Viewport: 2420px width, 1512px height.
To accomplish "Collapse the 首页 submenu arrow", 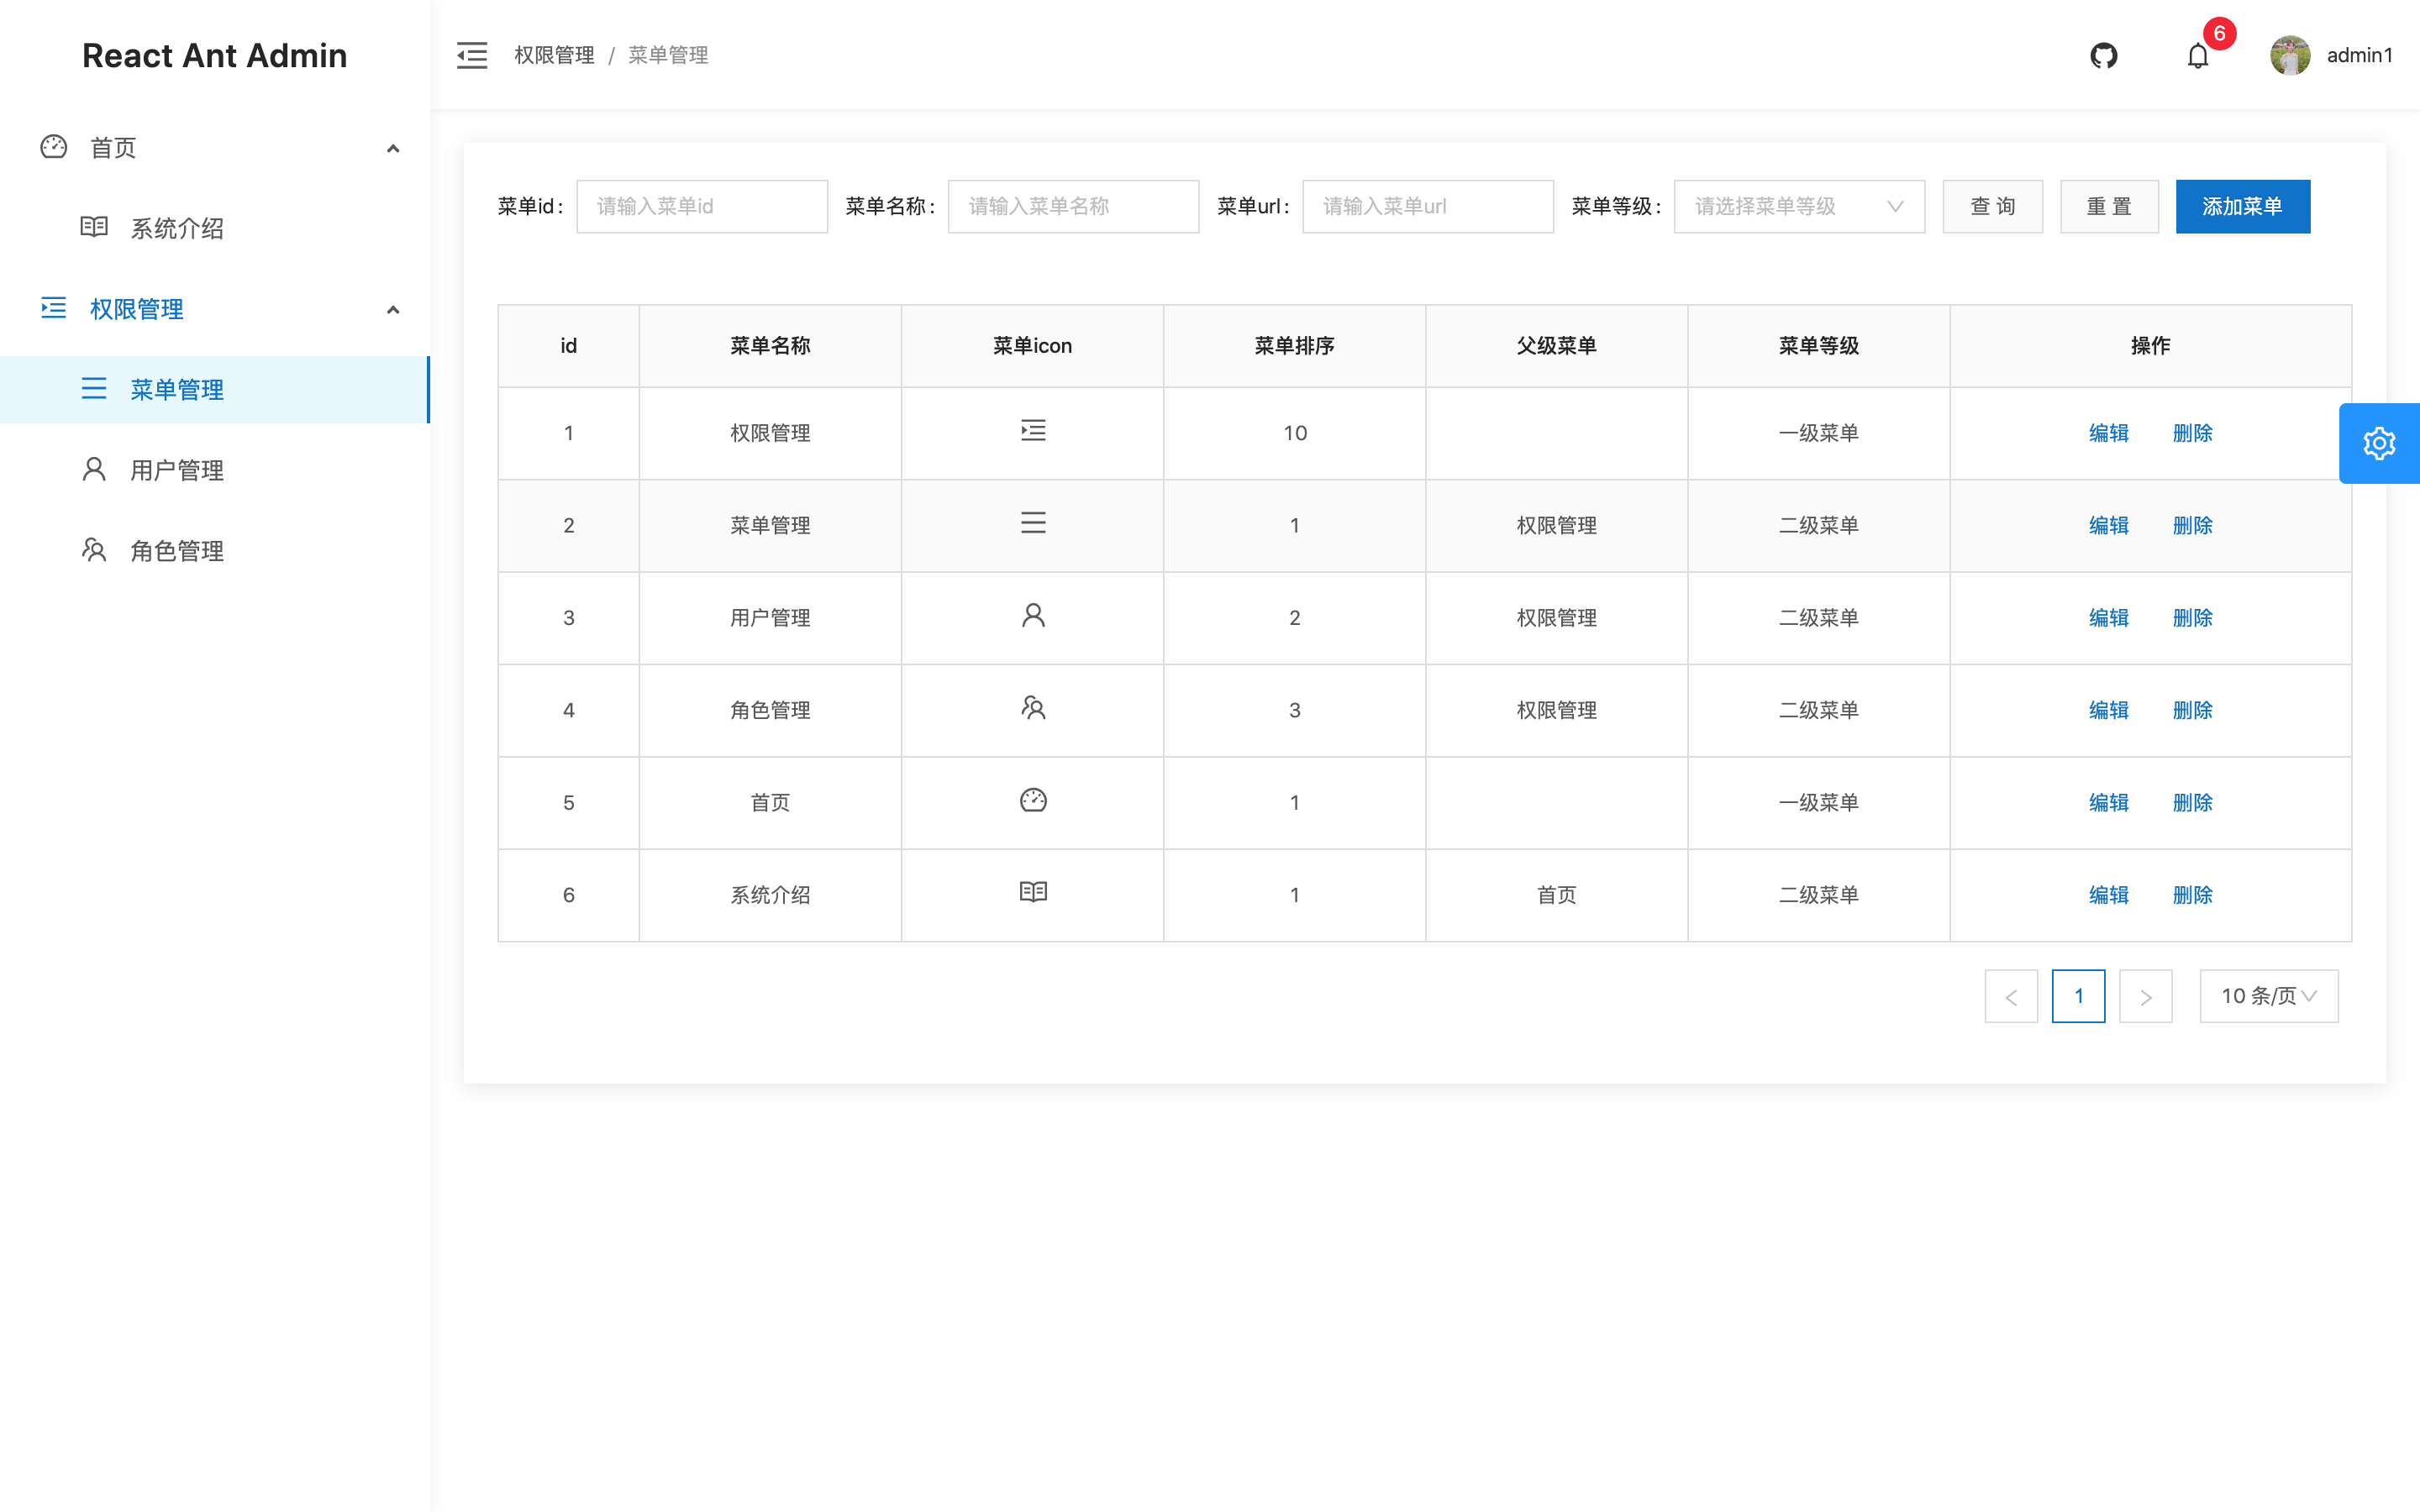I will (x=393, y=149).
